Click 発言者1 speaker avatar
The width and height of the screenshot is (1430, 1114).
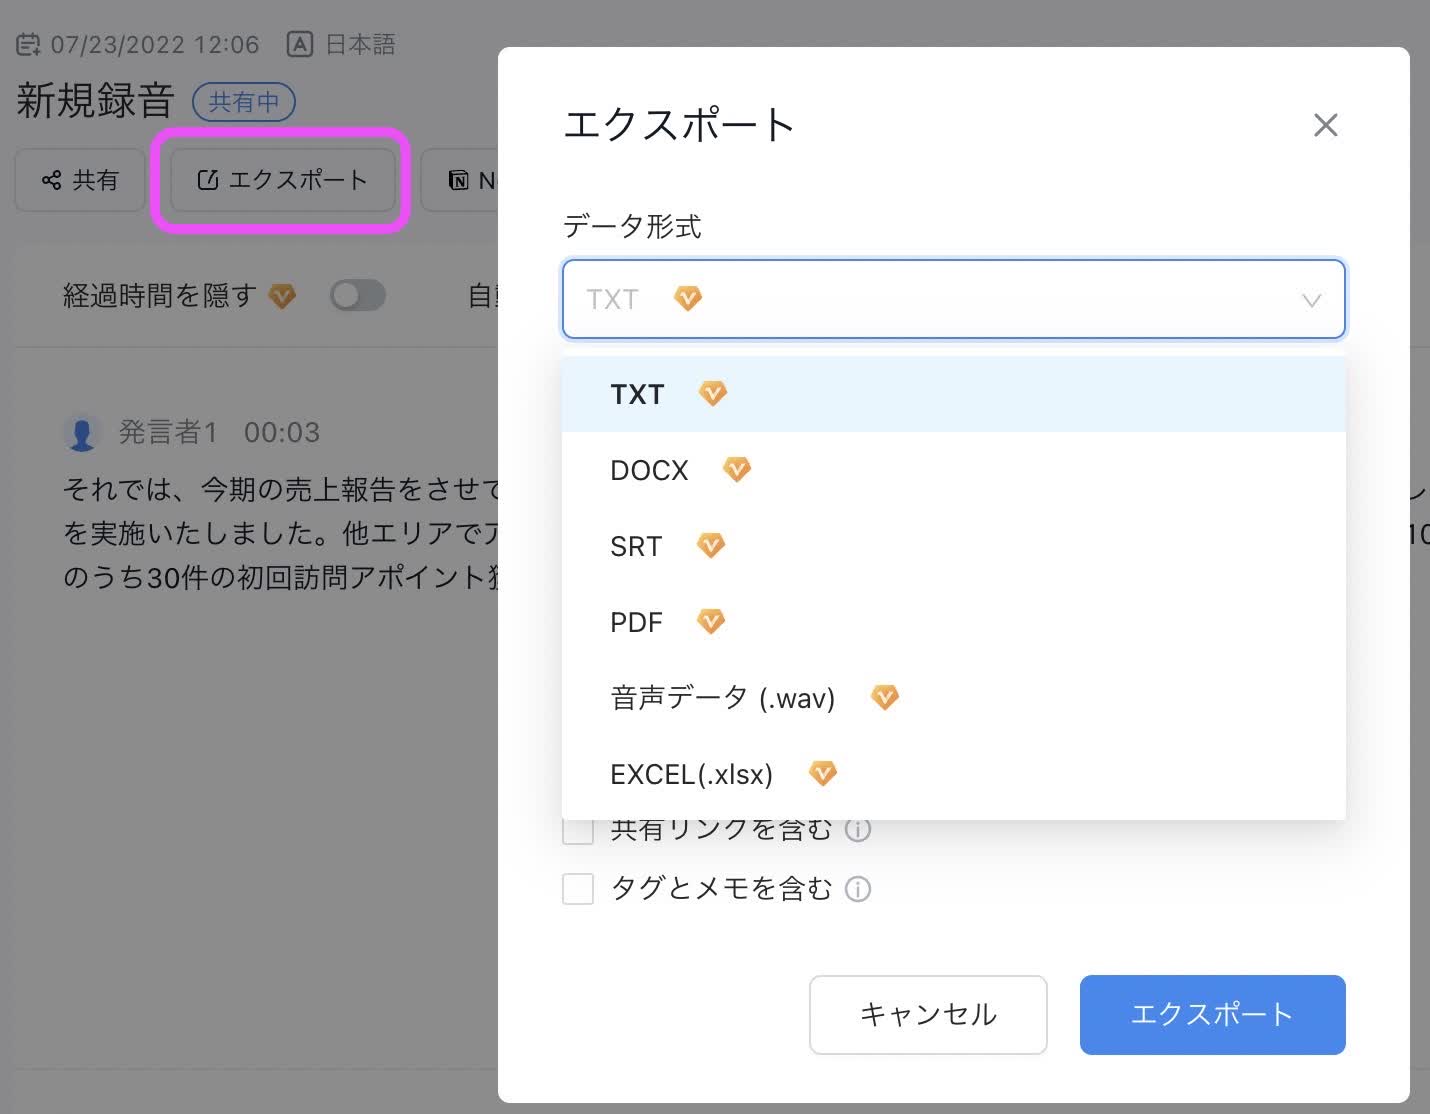[81, 432]
